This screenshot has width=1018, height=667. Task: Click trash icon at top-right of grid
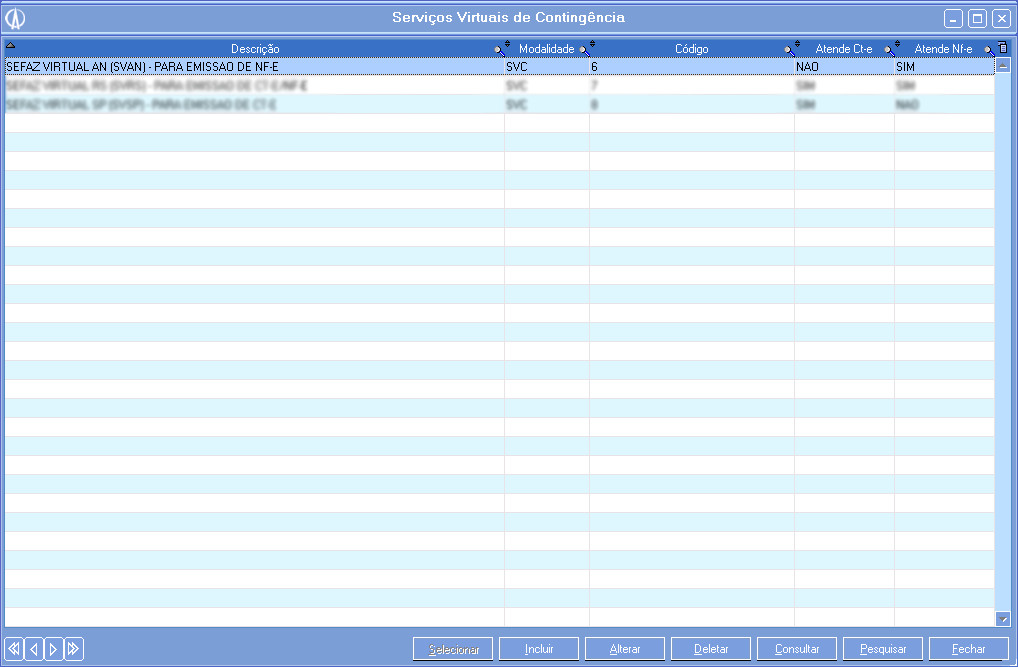tap(1003, 48)
